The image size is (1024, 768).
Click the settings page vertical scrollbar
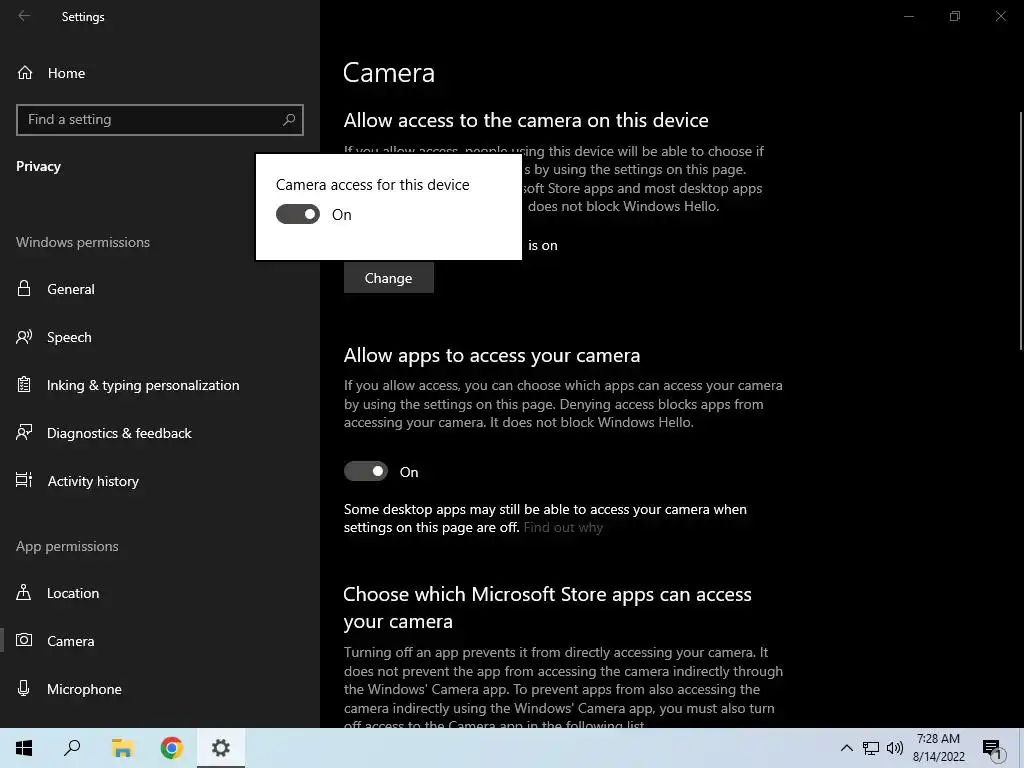(1021, 229)
